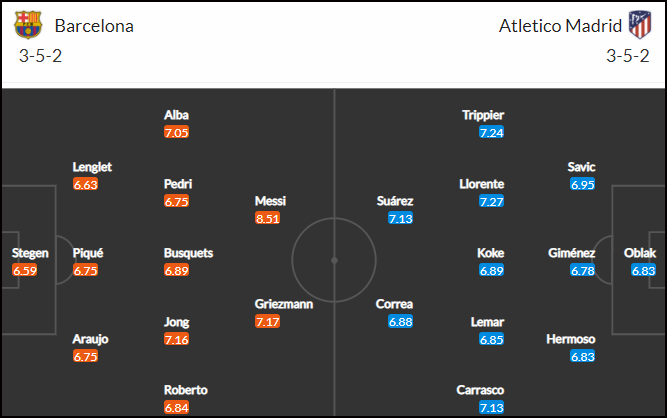This screenshot has height=418, width=667.
Task: Select player Koke in the lineup
Action: click(x=490, y=253)
